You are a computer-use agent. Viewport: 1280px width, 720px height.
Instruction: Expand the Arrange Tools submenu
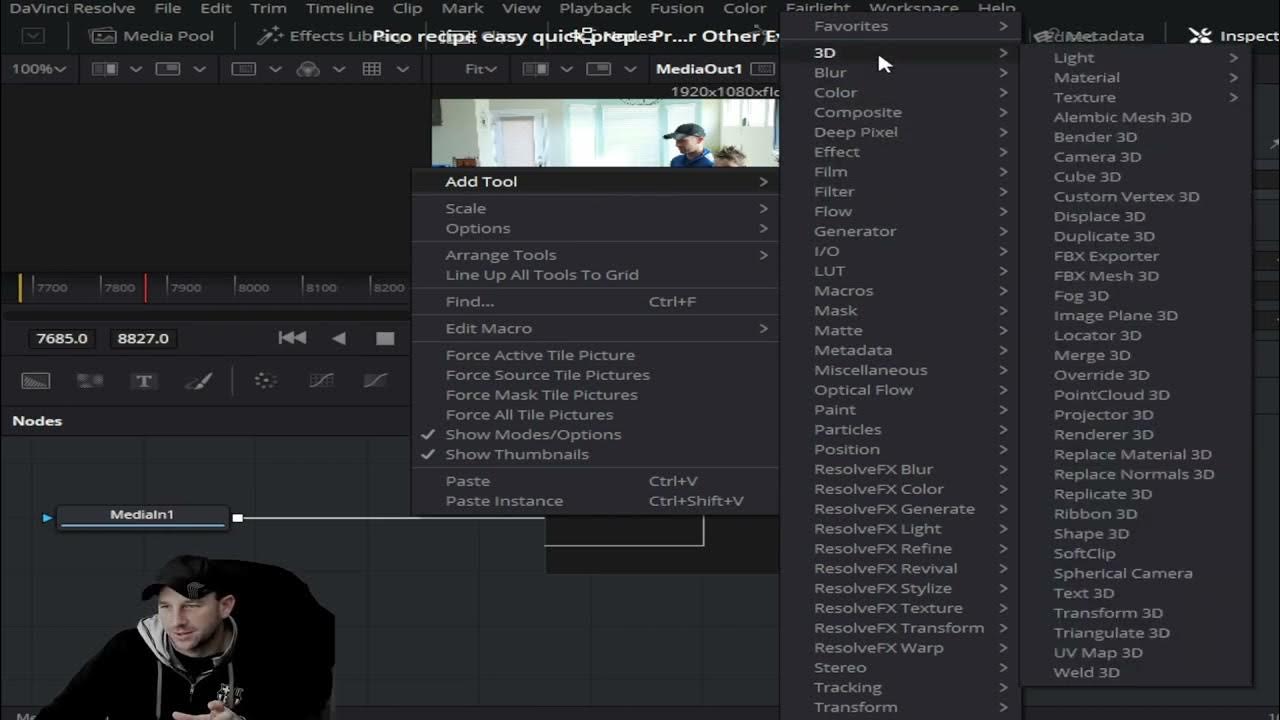click(x=596, y=255)
